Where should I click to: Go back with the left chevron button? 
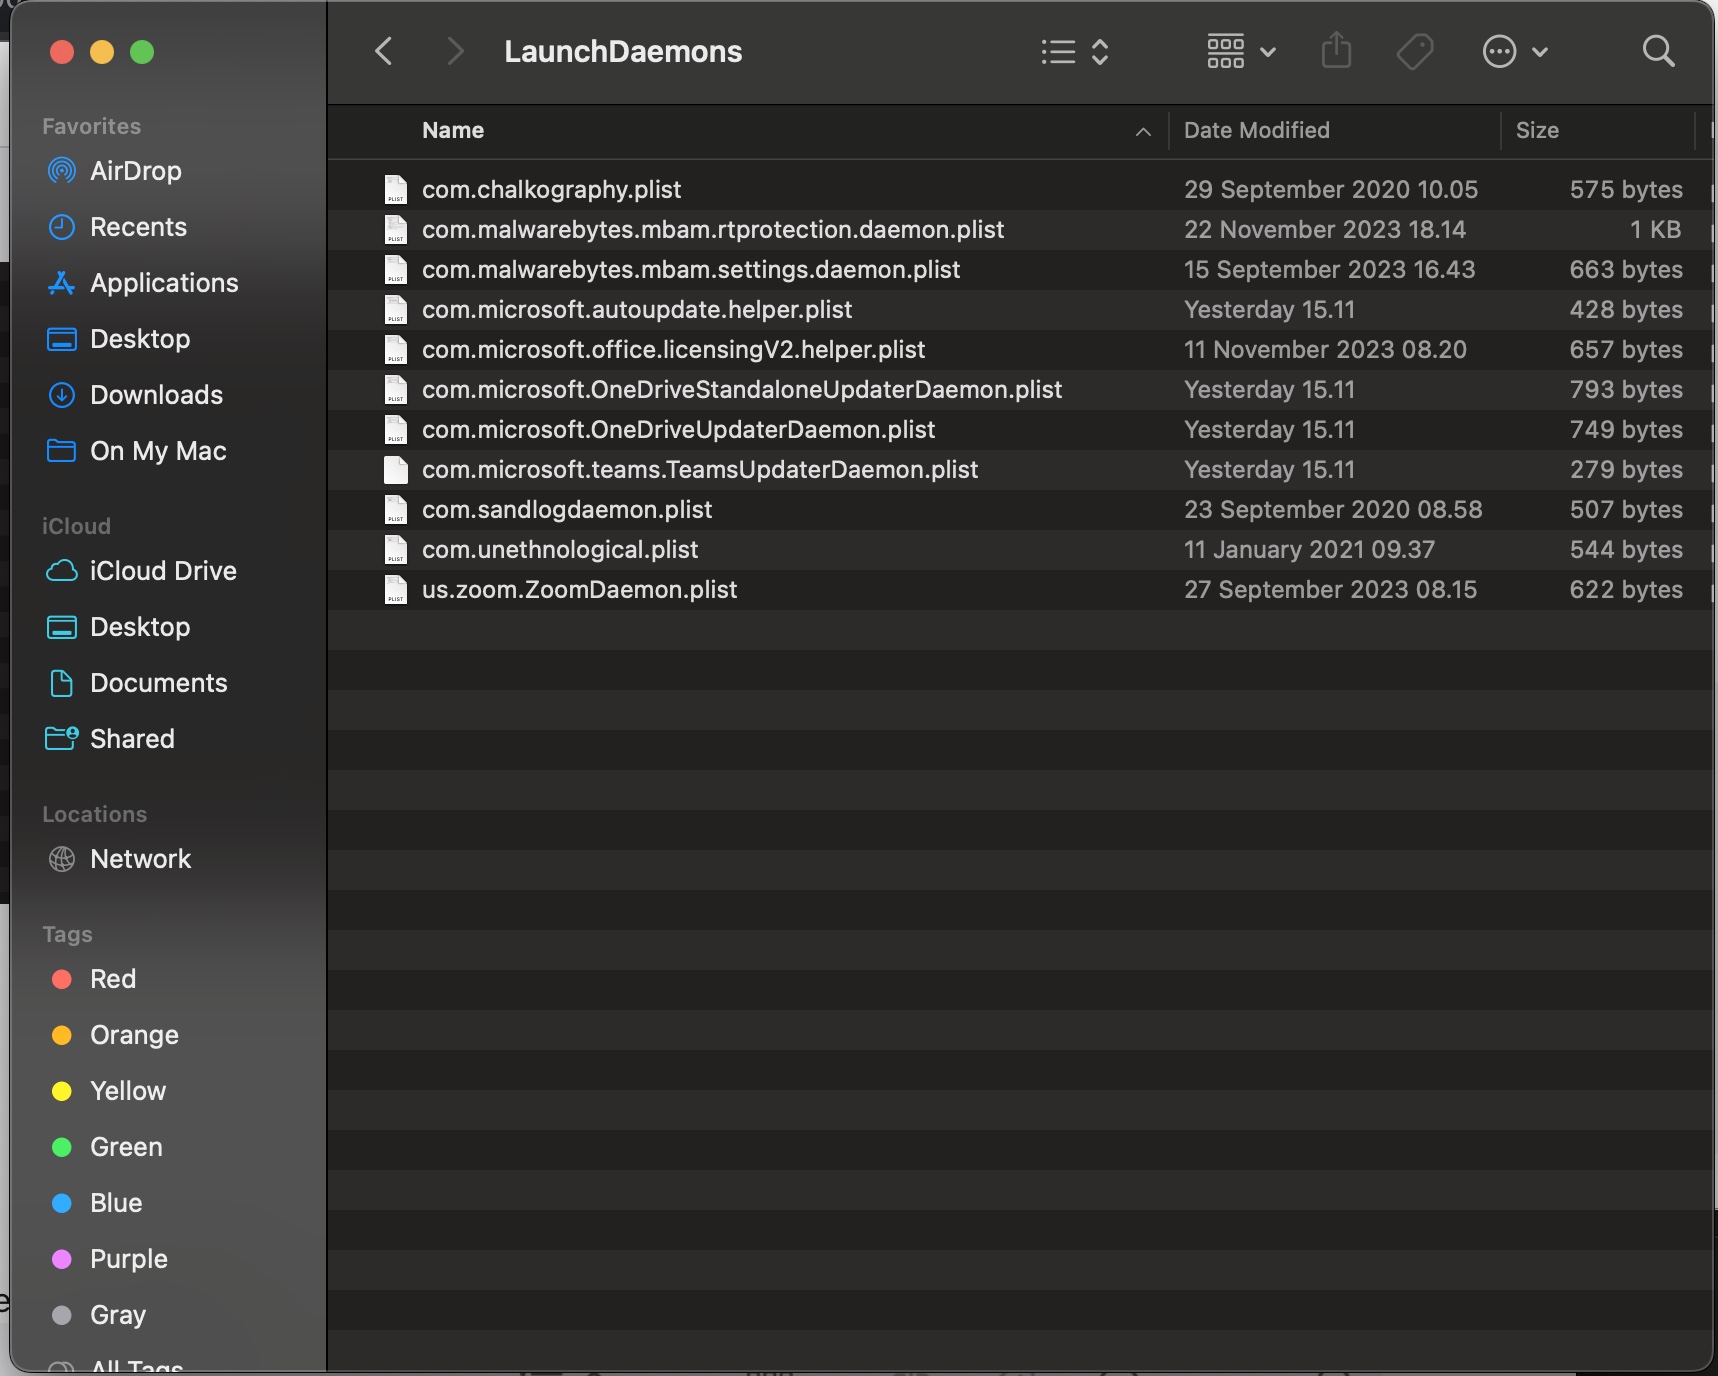384,51
